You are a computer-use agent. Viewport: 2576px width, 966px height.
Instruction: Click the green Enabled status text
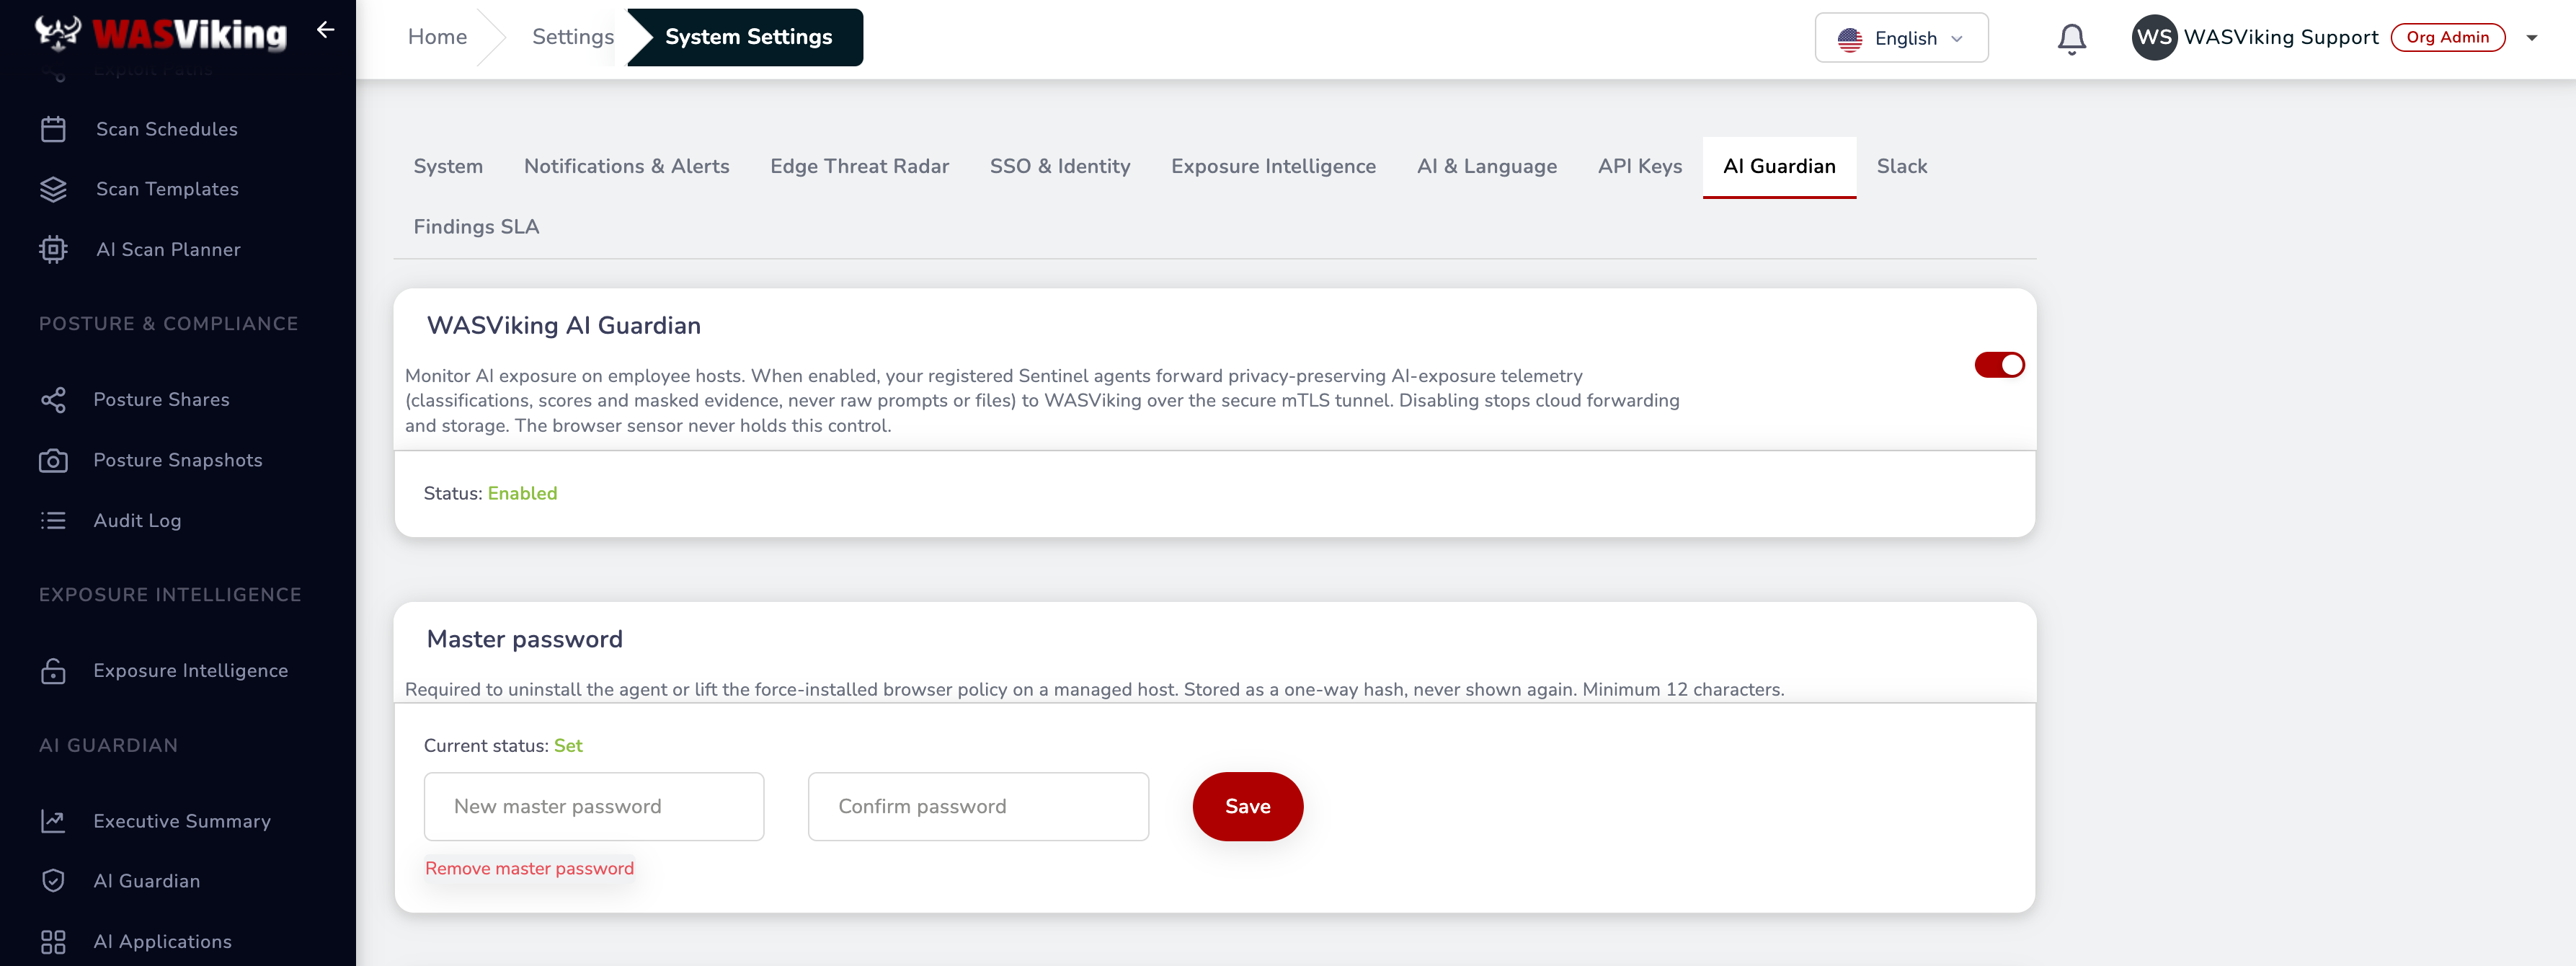click(x=522, y=493)
